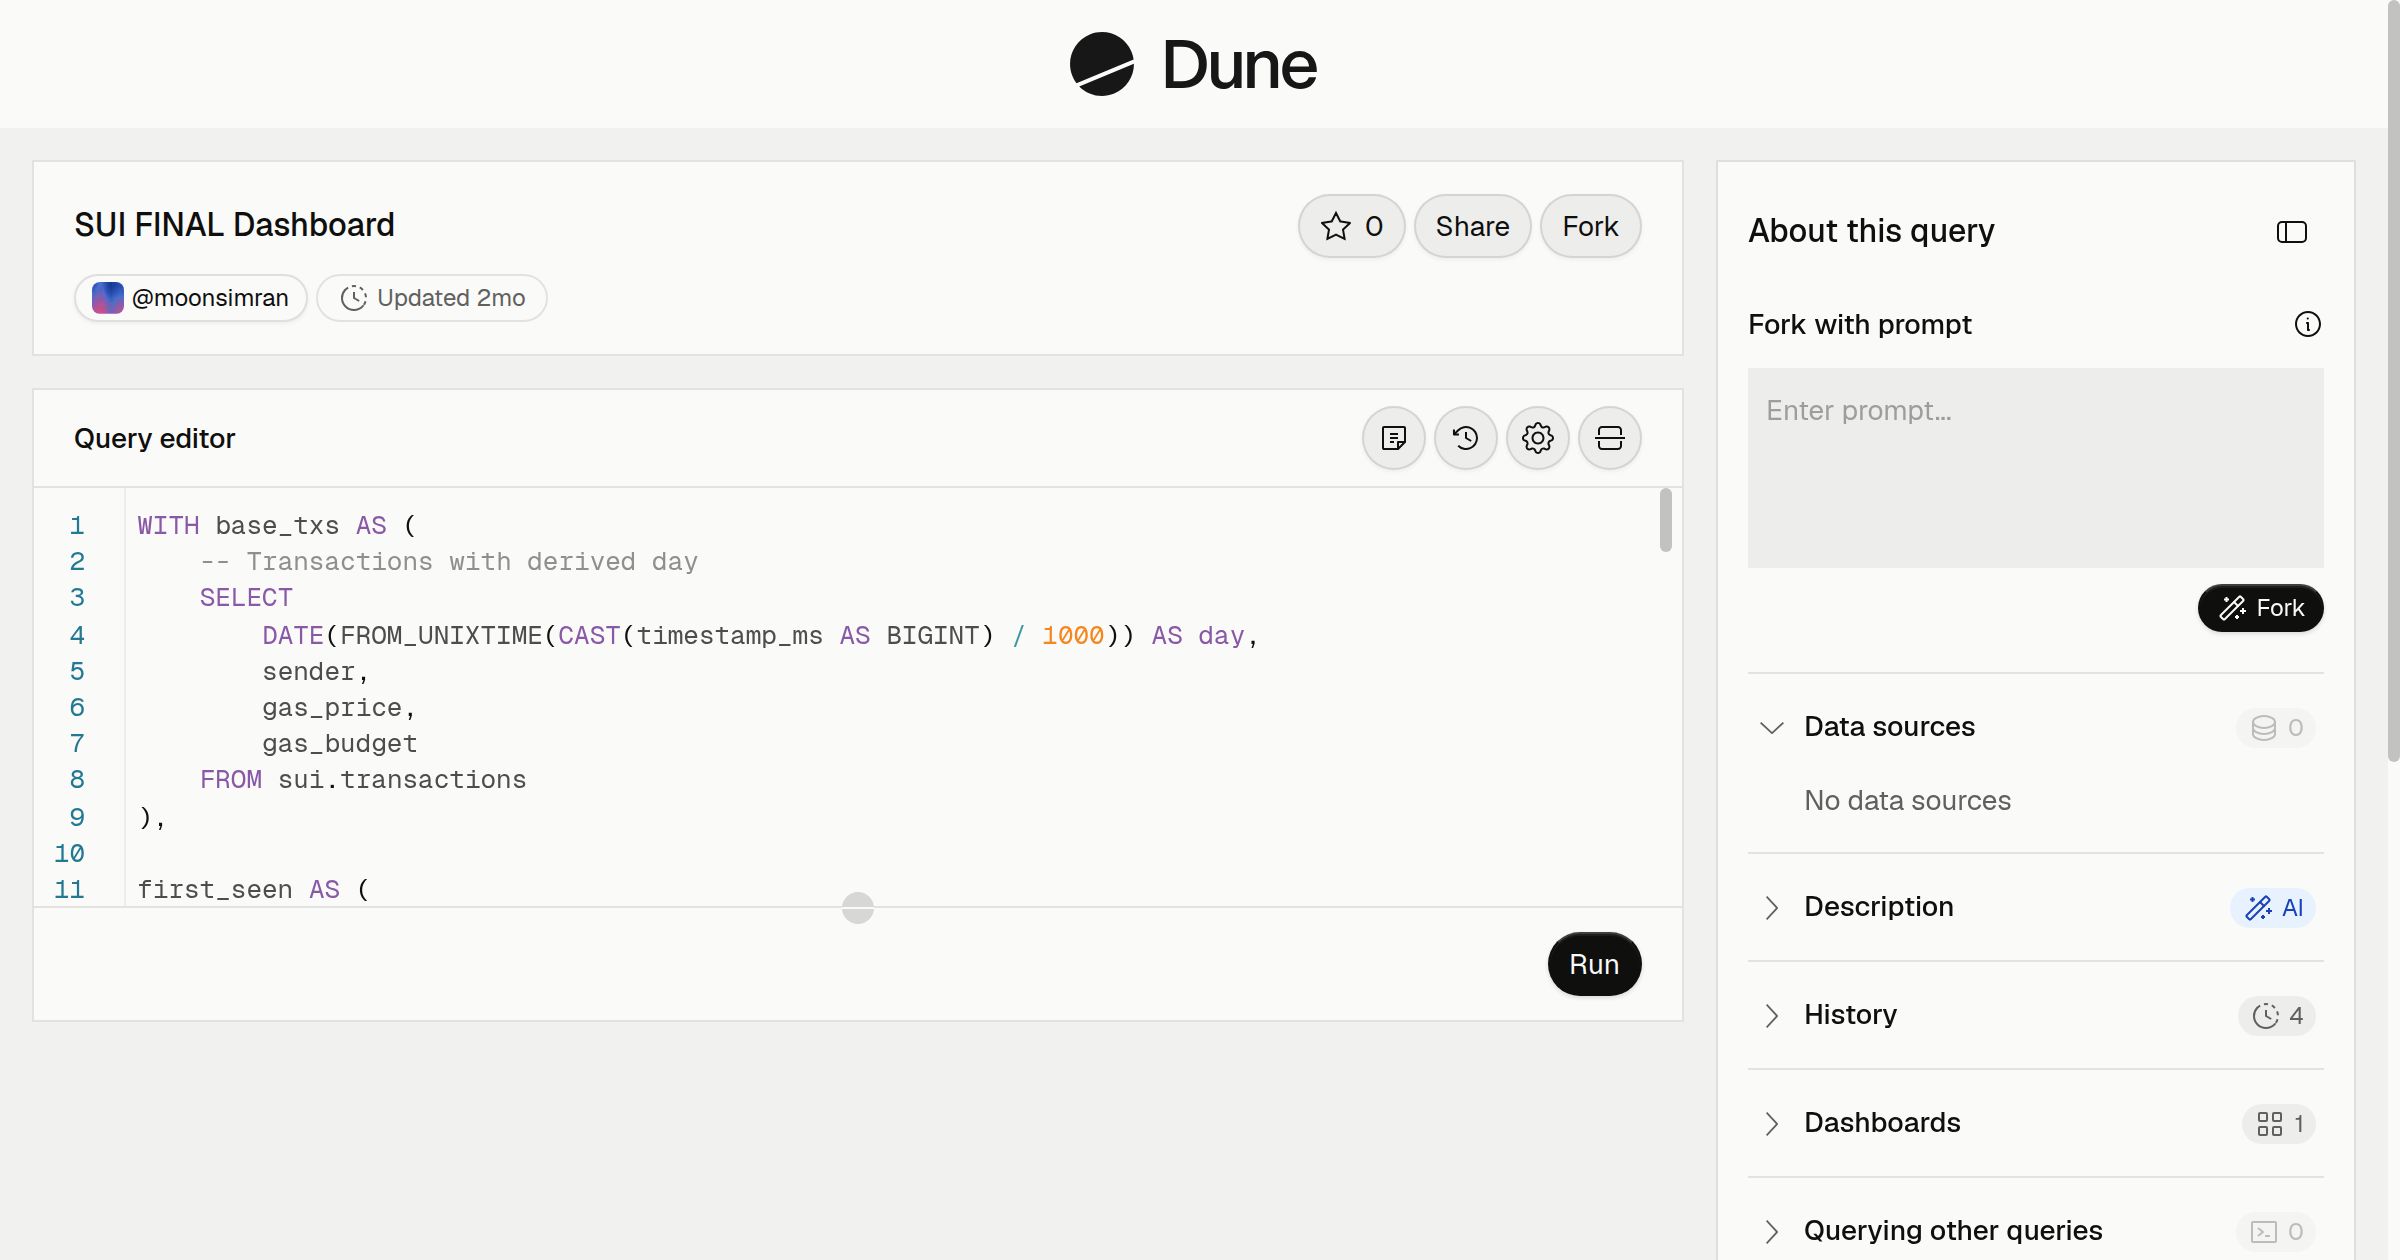Open the query notes icon in editor toolbar
The height and width of the screenshot is (1260, 2400).
pyautogui.click(x=1394, y=438)
